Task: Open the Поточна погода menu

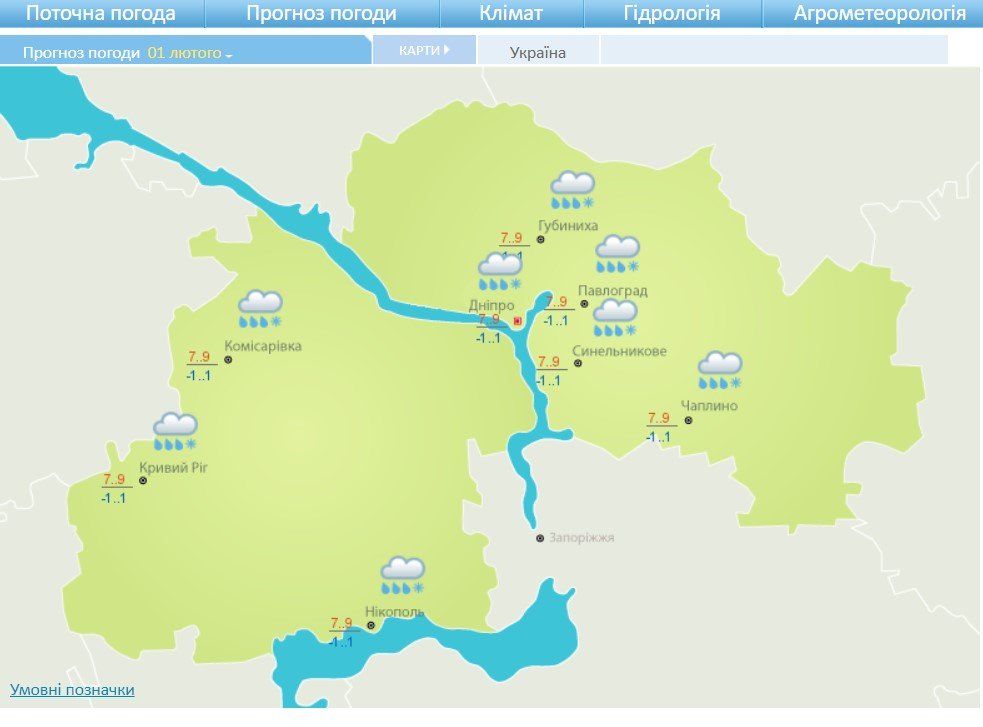Action: coord(100,13)
